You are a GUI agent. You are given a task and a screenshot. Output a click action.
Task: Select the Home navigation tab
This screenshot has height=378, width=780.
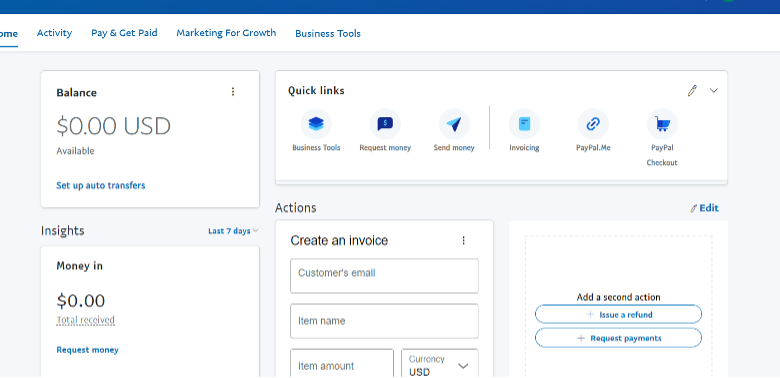[8, 34]
